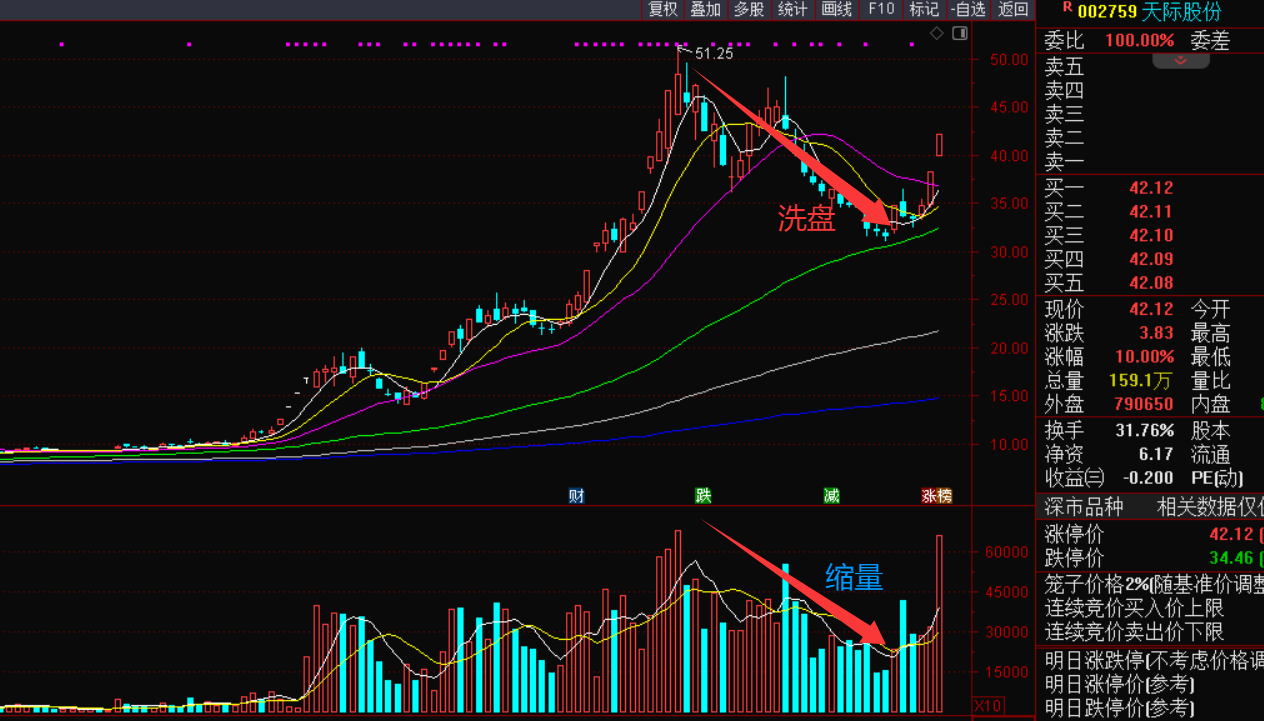Click 买四 price 42.09
This screenshot has width=1264, height=721.
click(1151, 260)
